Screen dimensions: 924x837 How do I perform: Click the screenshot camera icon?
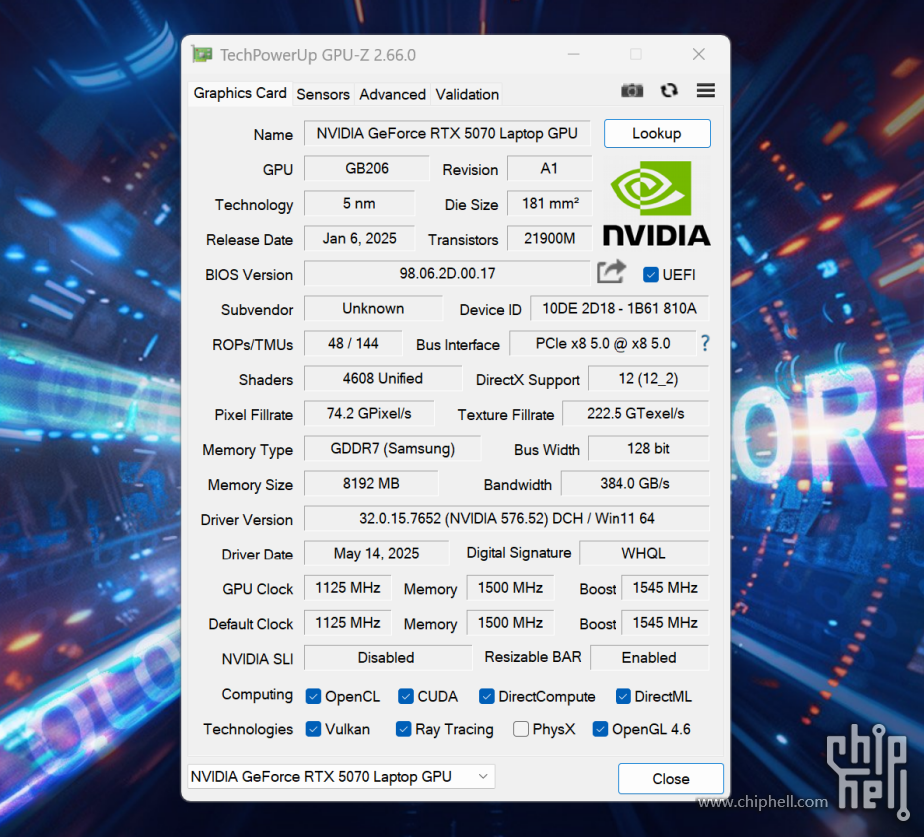coord(632,91)
